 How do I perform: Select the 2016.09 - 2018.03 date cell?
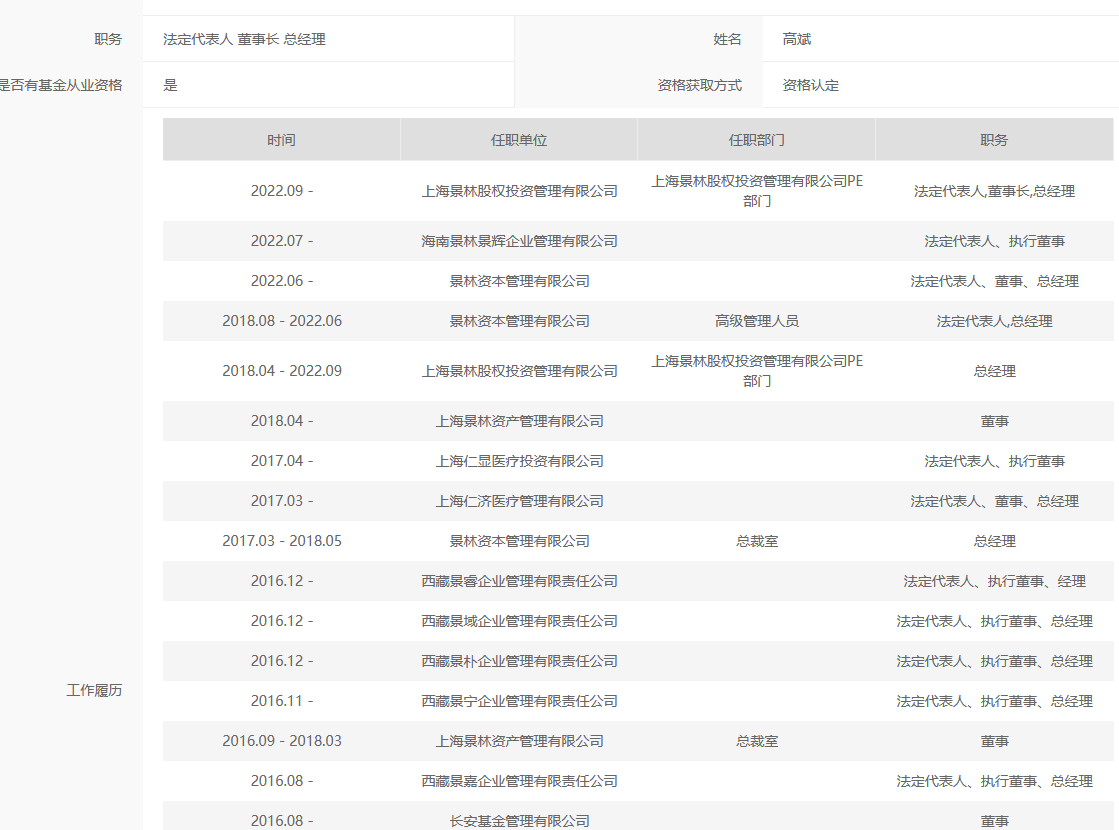281,741
